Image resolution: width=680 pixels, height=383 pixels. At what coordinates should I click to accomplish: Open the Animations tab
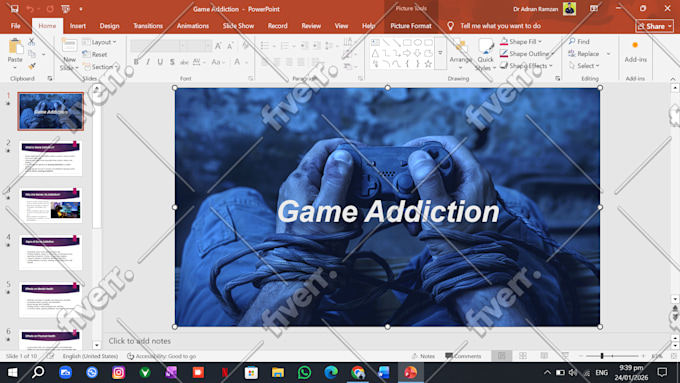coord(193,26)
